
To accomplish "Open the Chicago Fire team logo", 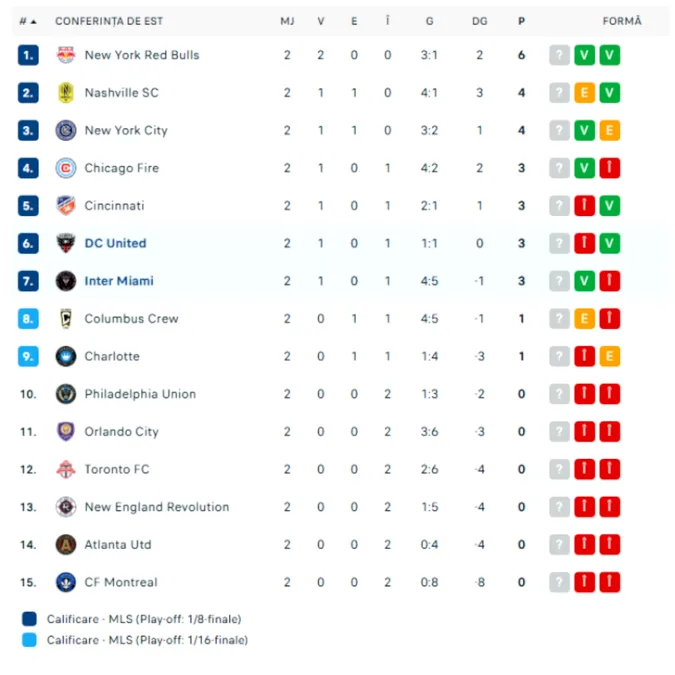I will pos(66,168).
